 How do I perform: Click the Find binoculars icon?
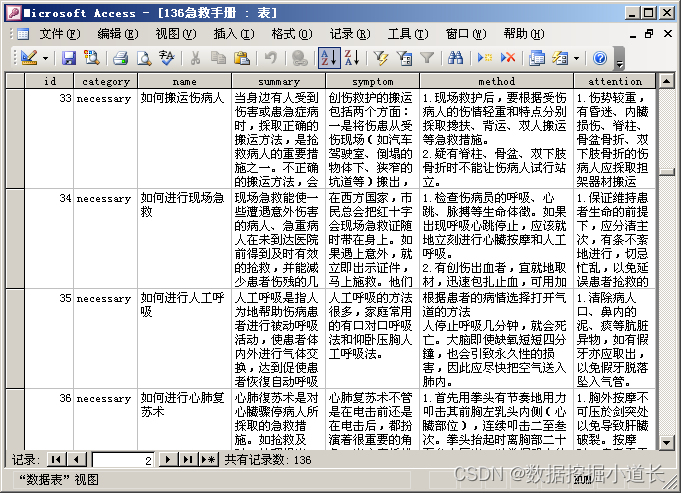[456, 58]
